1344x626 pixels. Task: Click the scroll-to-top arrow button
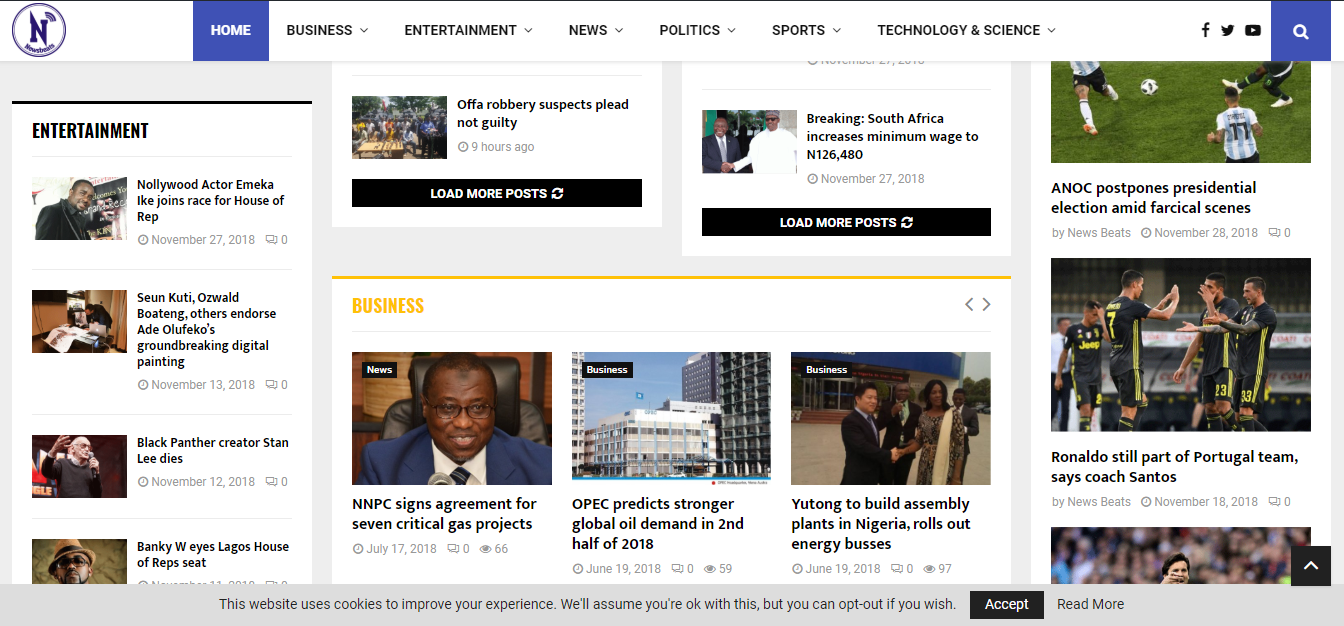click(1310, 565)
